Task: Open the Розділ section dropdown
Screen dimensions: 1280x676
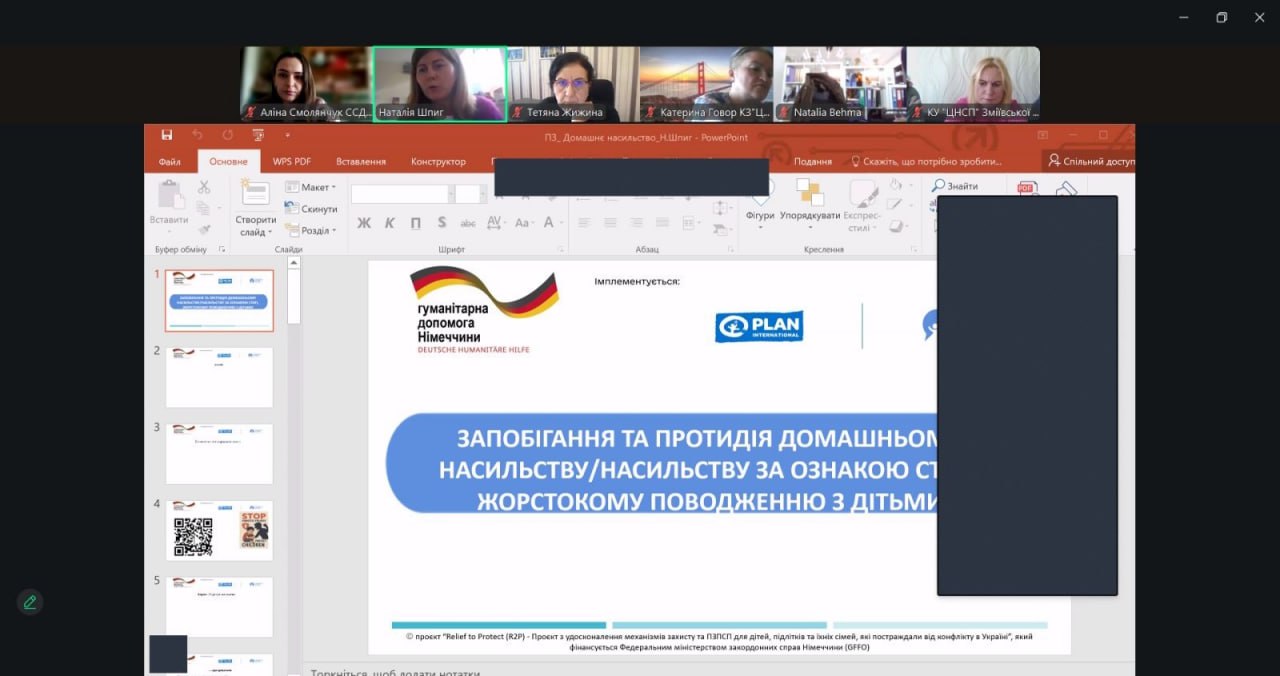Action: (x=311, y=231)
